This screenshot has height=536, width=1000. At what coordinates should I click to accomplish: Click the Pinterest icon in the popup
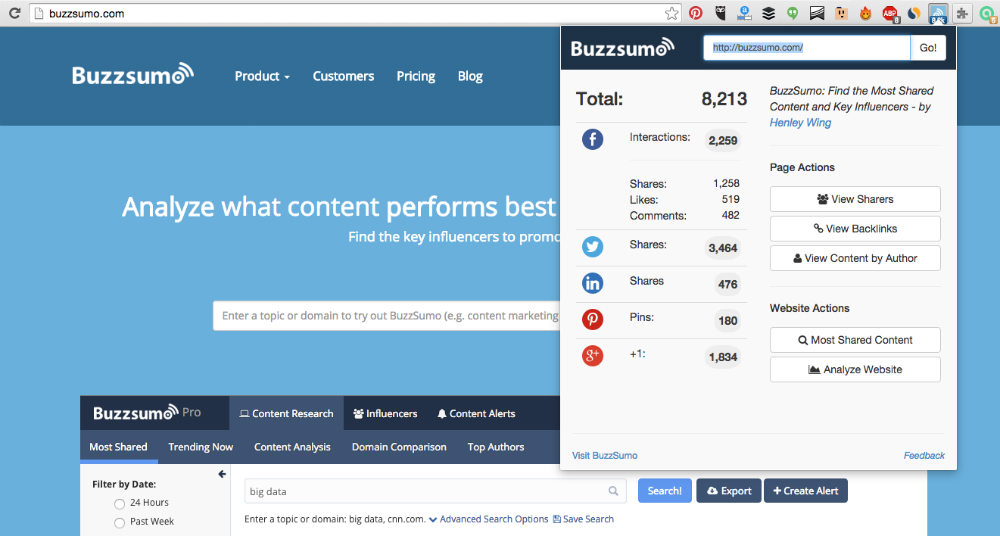(592, 319)
